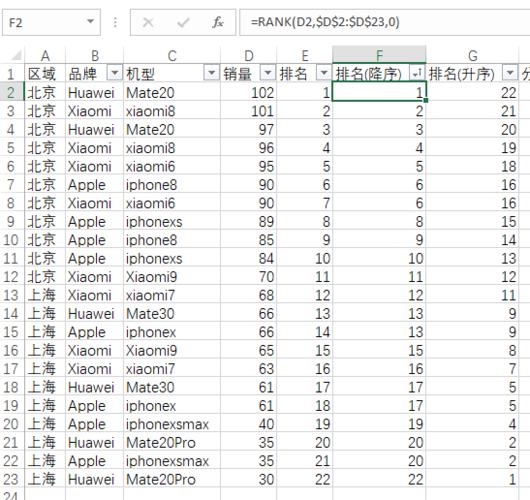530x500 pixels.
Task: Open filter dropdown for 销量 column
Action: 268,73
